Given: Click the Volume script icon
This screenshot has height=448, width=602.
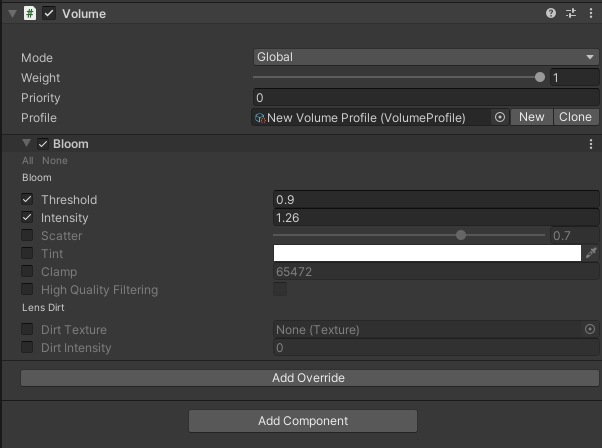Looking at the screenshot, I should point(30,14).
